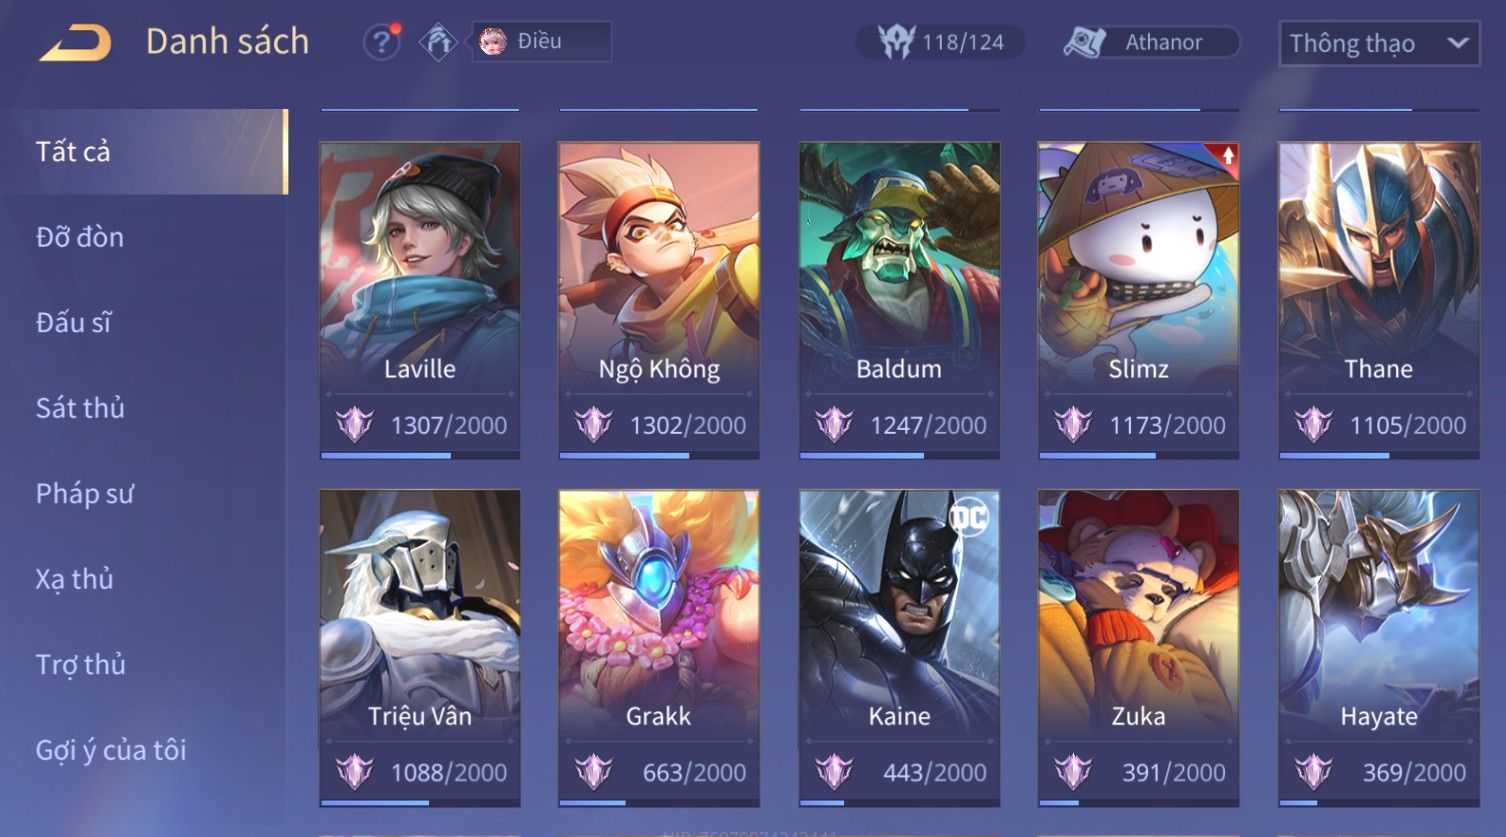Image resolution: width=1506 pixels, height=837 pixels.
Task: Select the Triệu Vân hero card
Action: (420, 648)
